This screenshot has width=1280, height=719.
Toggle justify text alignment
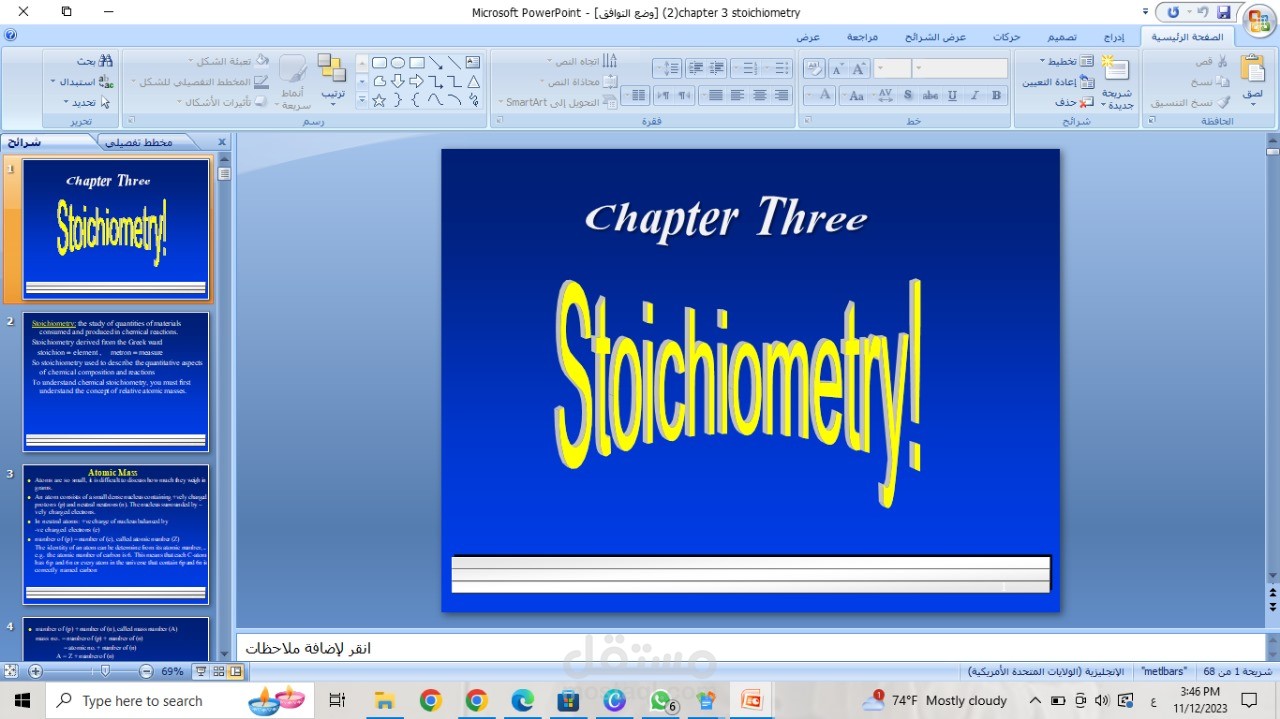[714, 96]
